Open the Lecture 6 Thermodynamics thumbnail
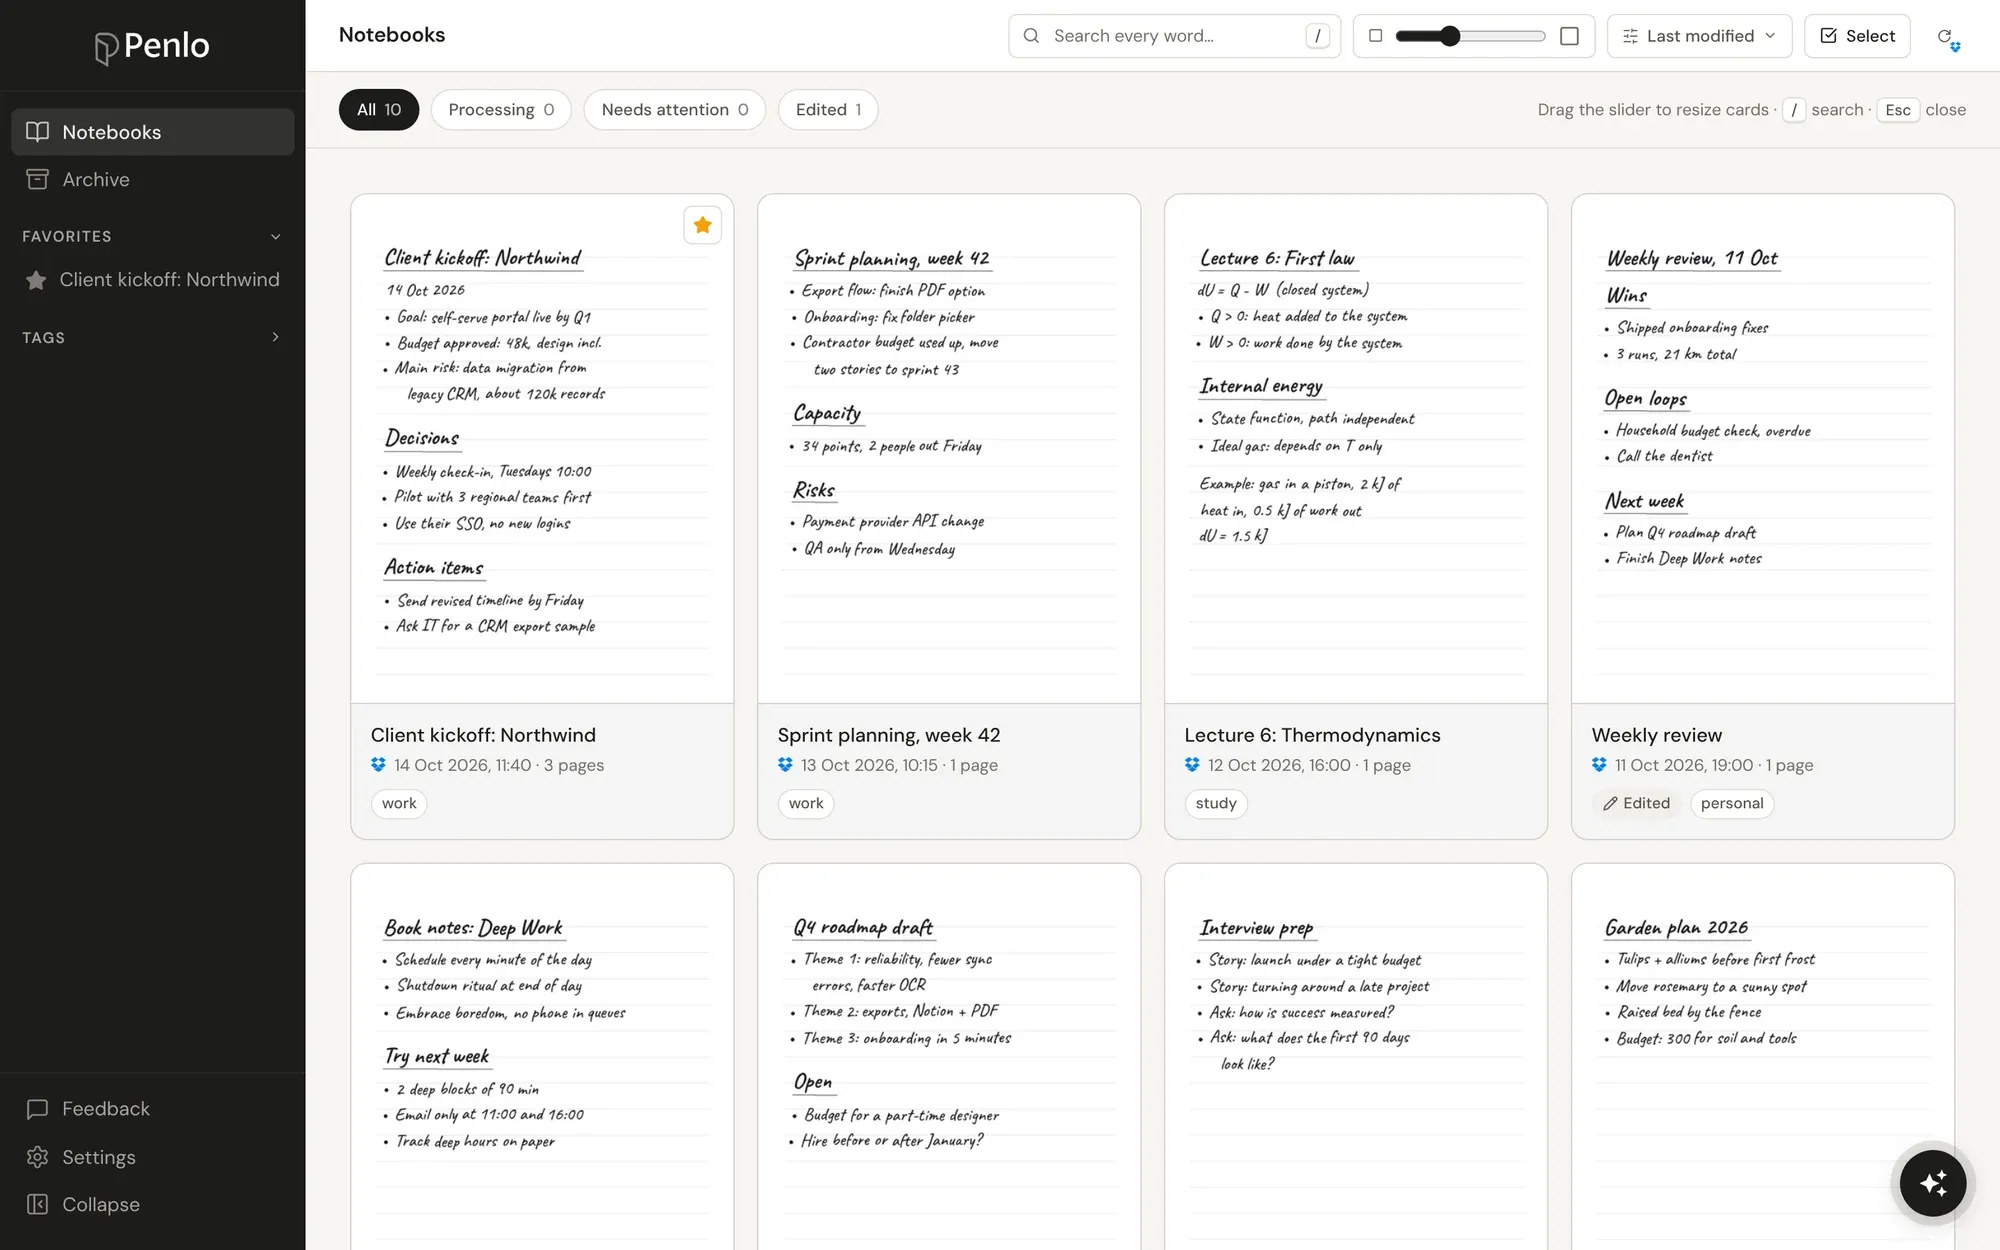2000x1250 pixels. tap(1356, 449)
